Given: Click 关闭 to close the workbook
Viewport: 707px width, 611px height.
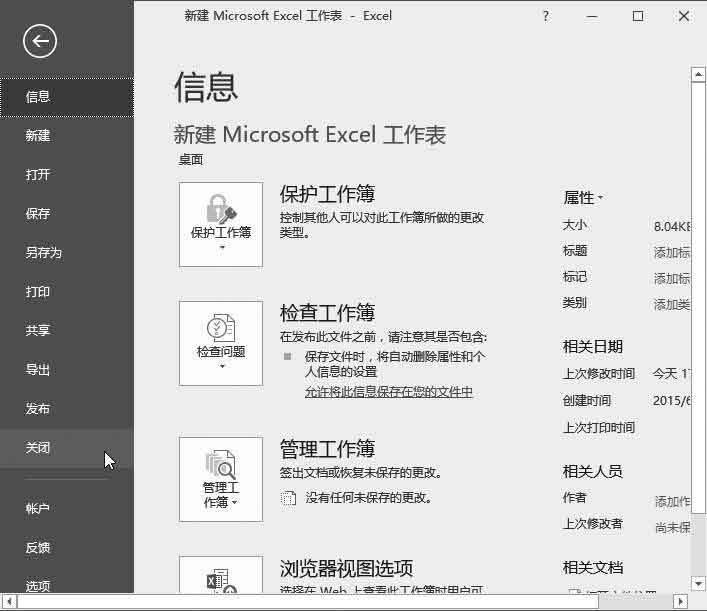Looking at the screenshot, I should [x=38, y=448].
